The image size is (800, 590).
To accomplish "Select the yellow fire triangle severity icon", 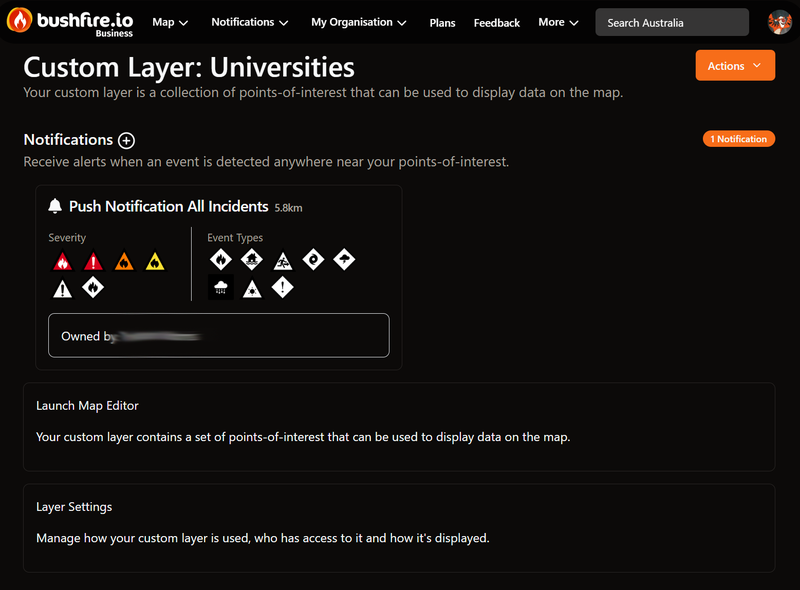I will pyautogui.click(x=155, y=261).
